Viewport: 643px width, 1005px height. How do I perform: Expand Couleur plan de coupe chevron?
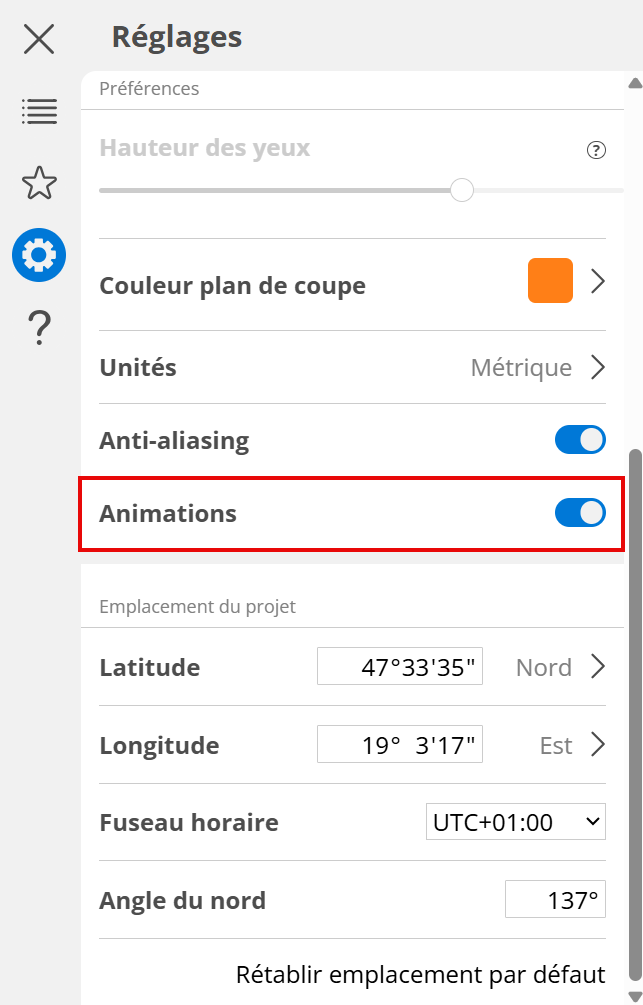point(598,281)
